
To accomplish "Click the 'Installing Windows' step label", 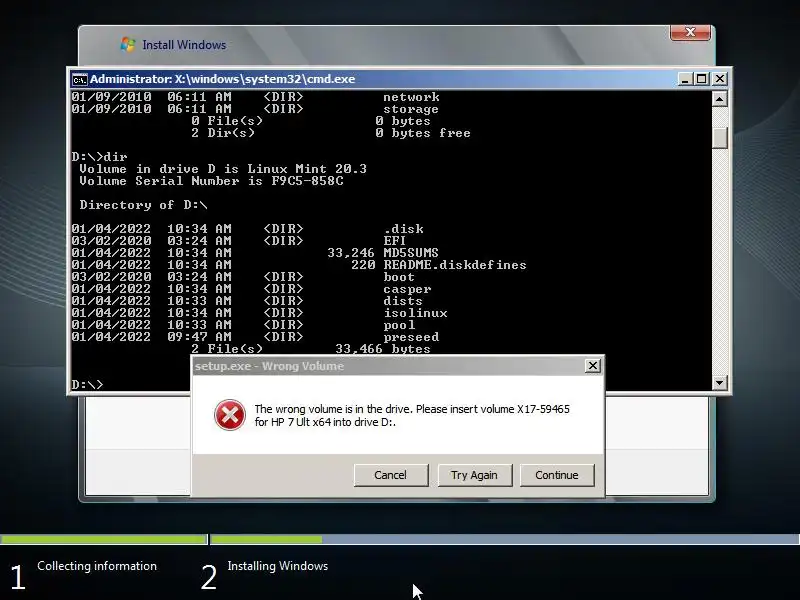I will coord(278,566).
